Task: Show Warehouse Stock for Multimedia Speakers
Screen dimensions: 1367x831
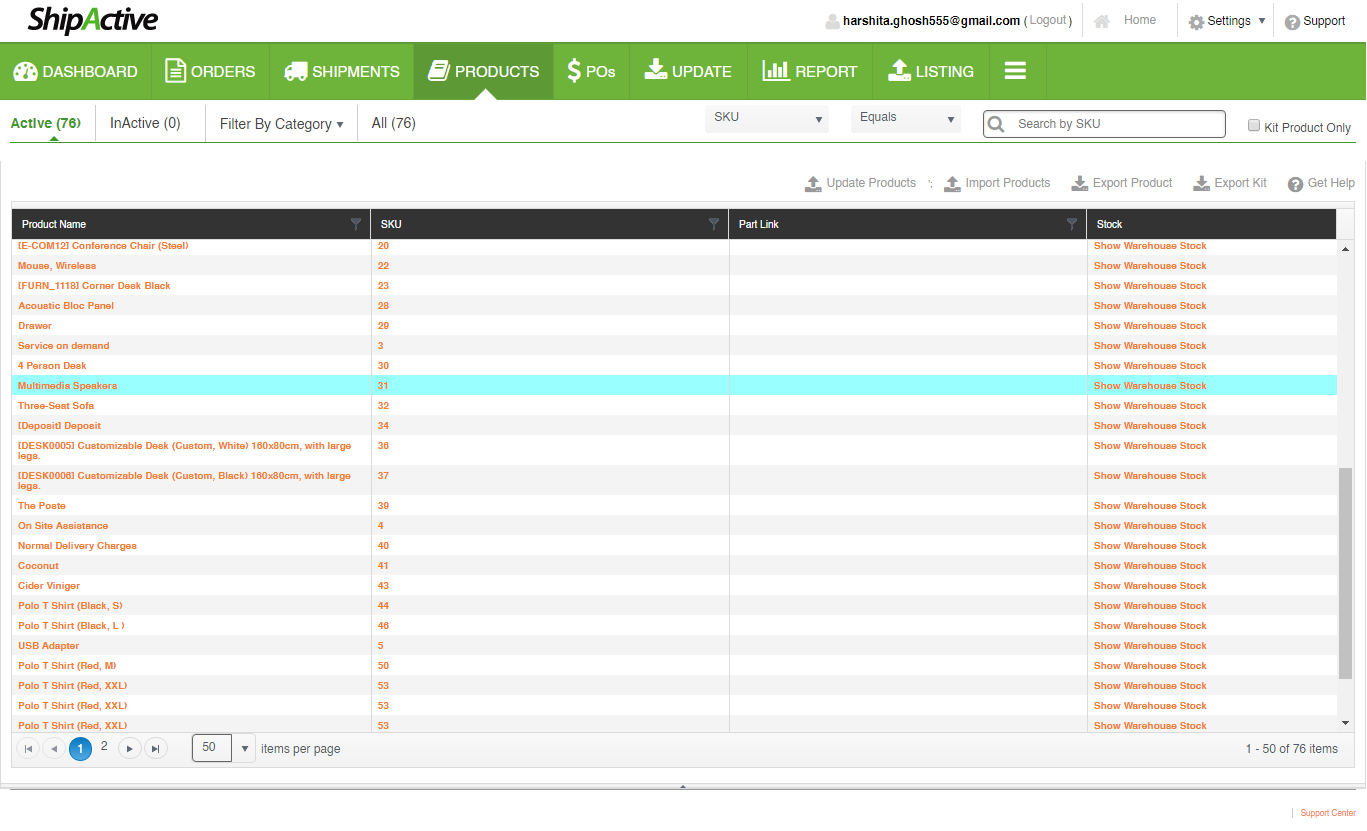Action: coord(1150,386)
